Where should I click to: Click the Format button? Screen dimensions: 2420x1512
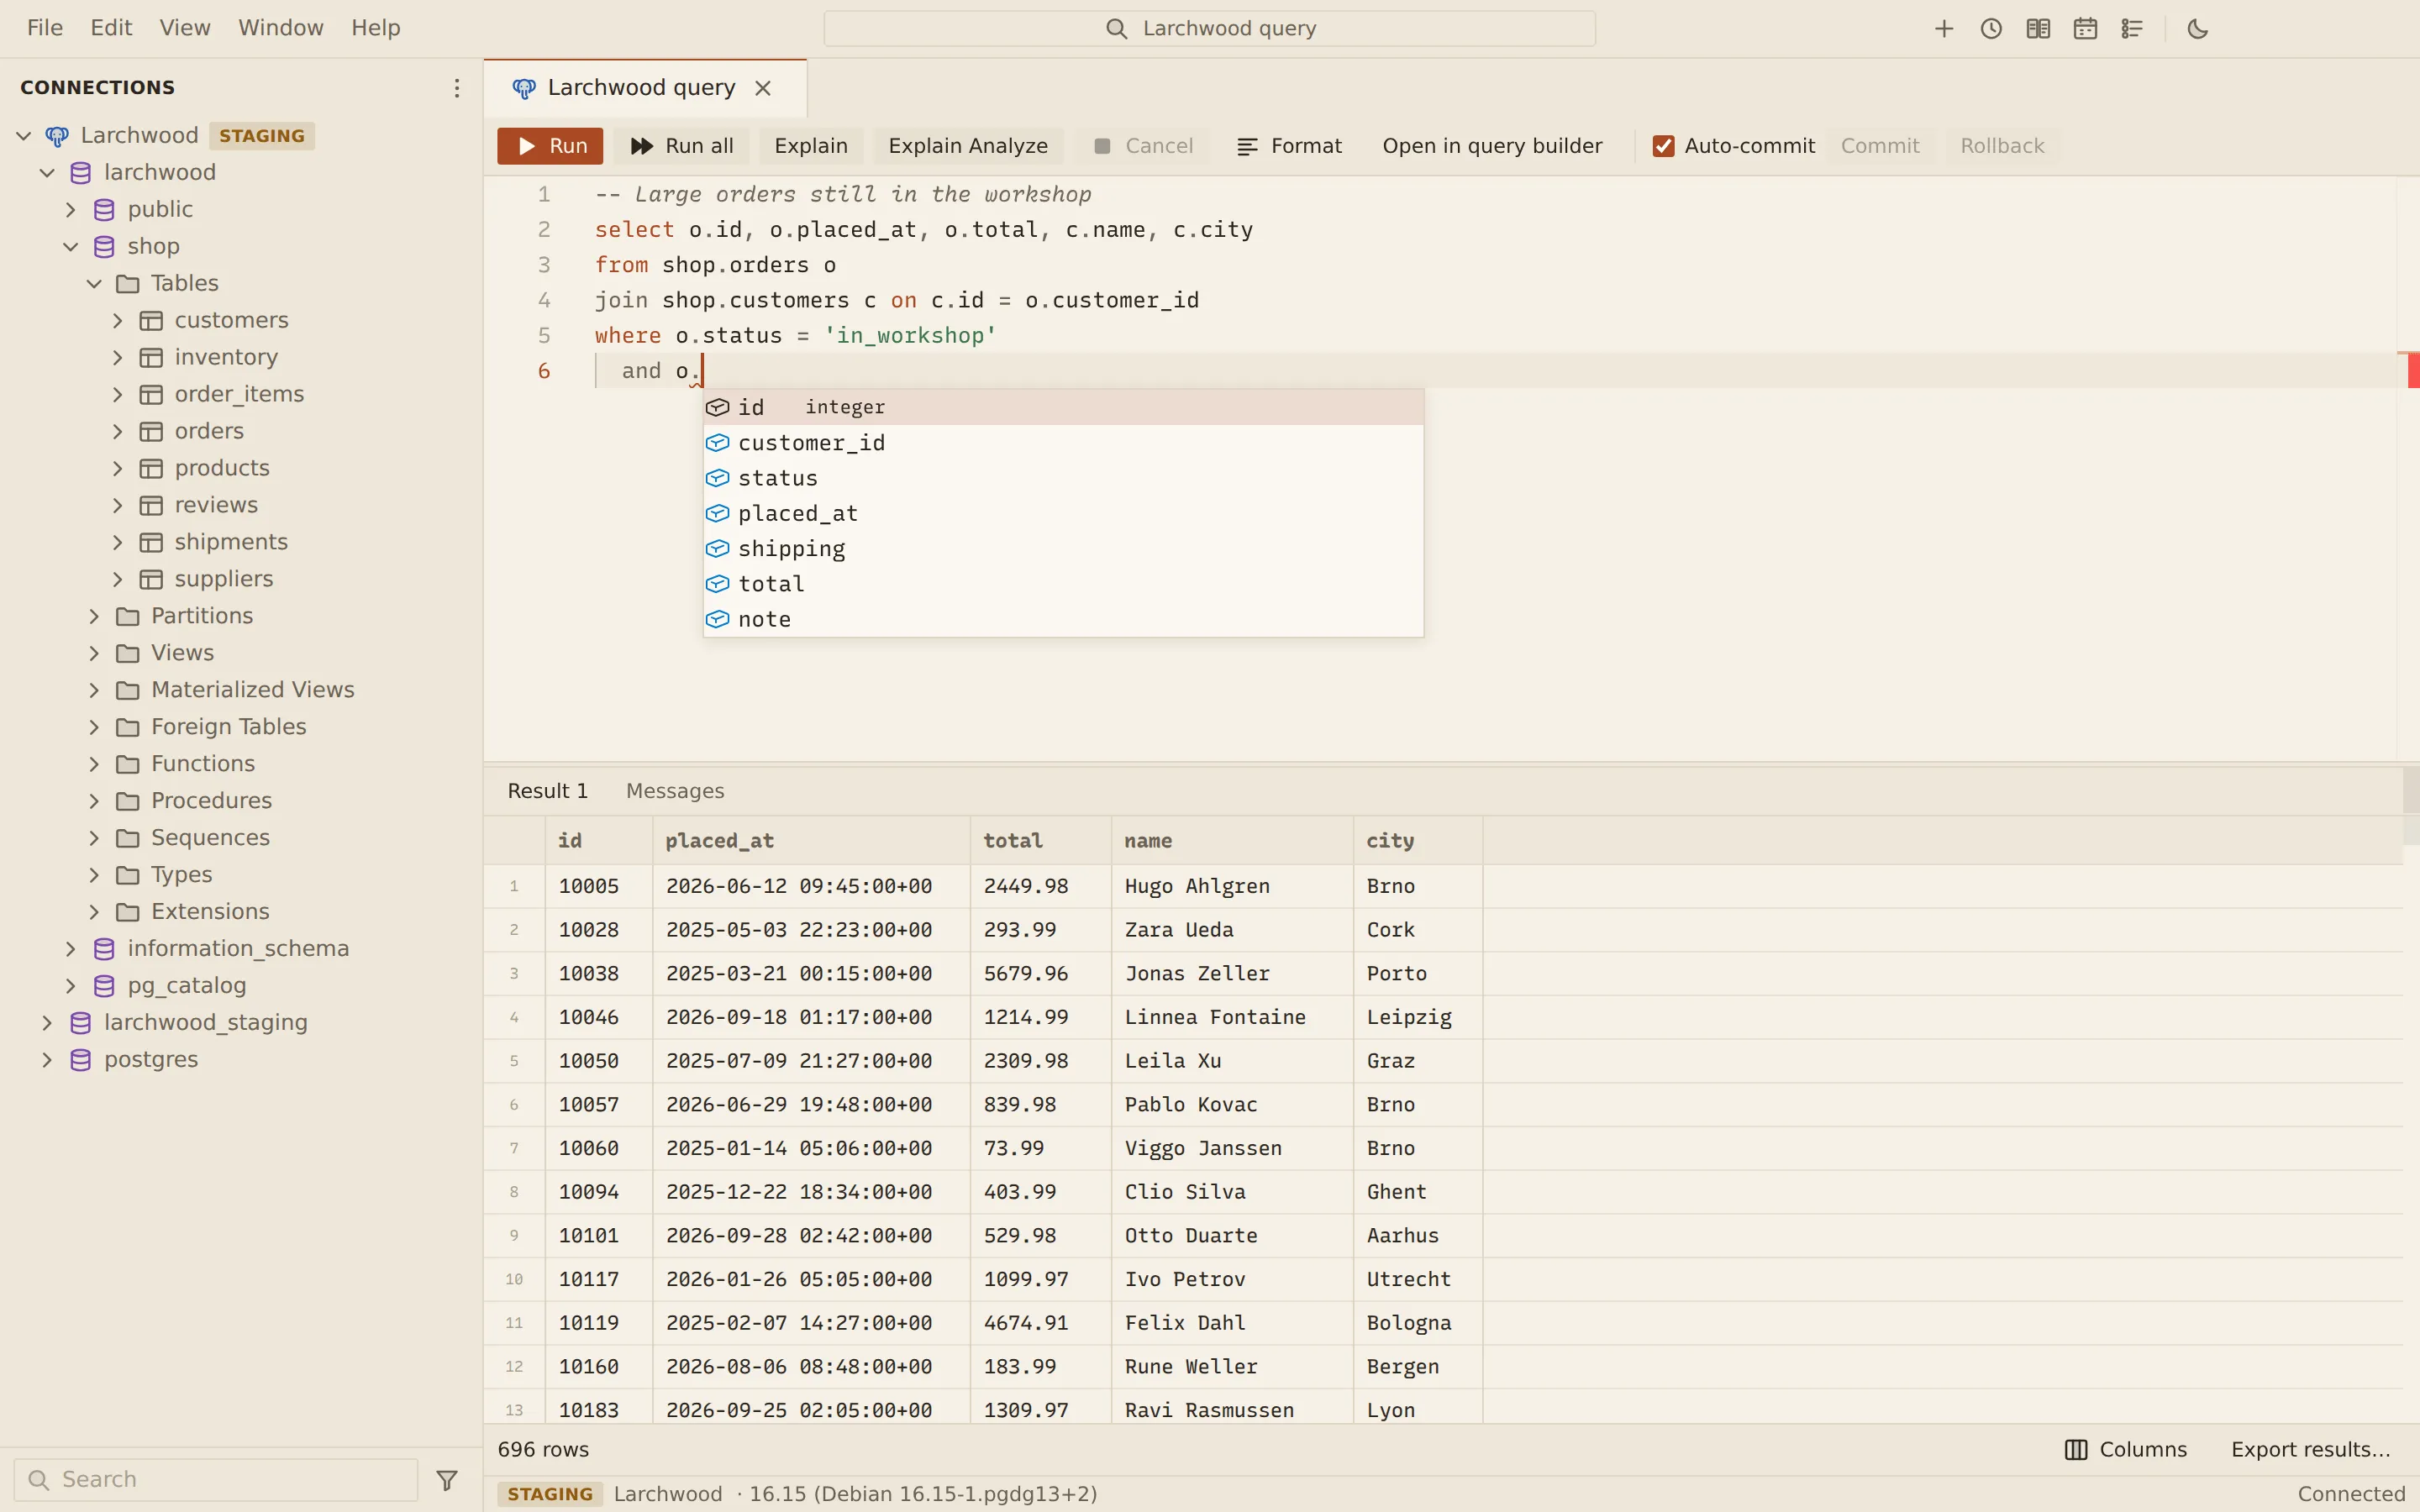[x=1289, y=146]
